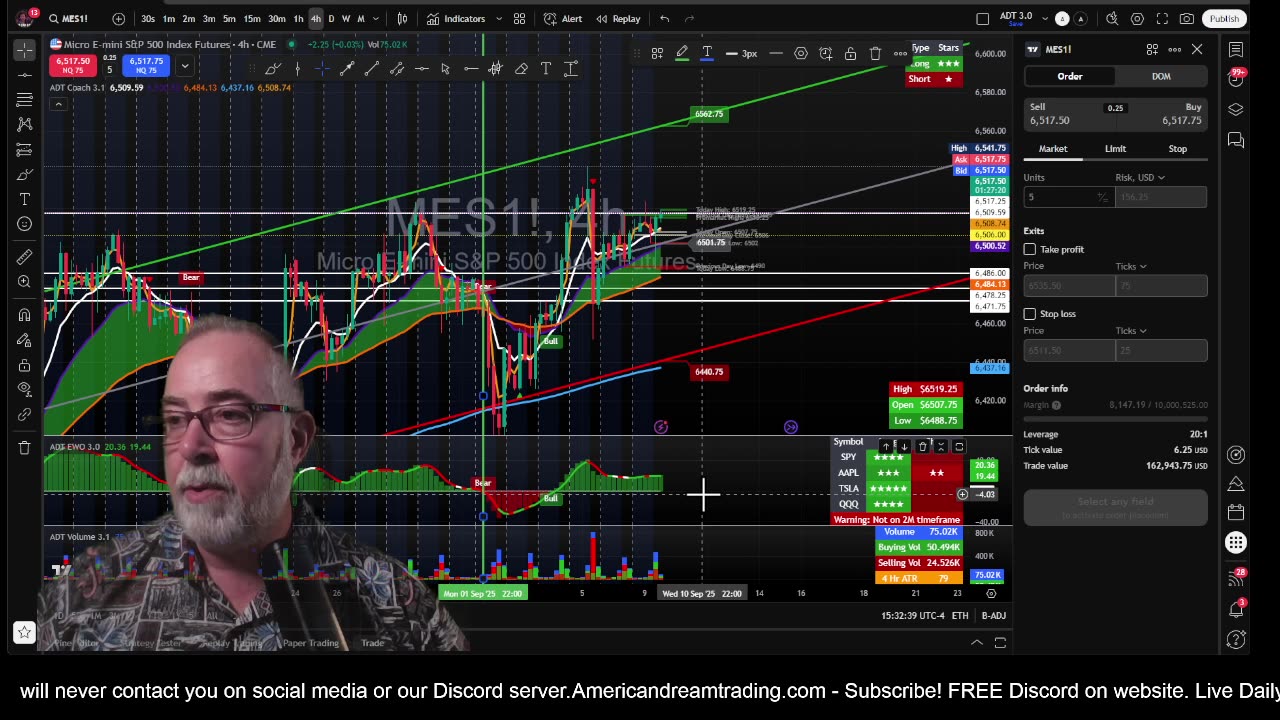This screenshot has height=720, width=1280.
Task: Take a chart snapshot with camera icon
Action: pos(1187,19)
